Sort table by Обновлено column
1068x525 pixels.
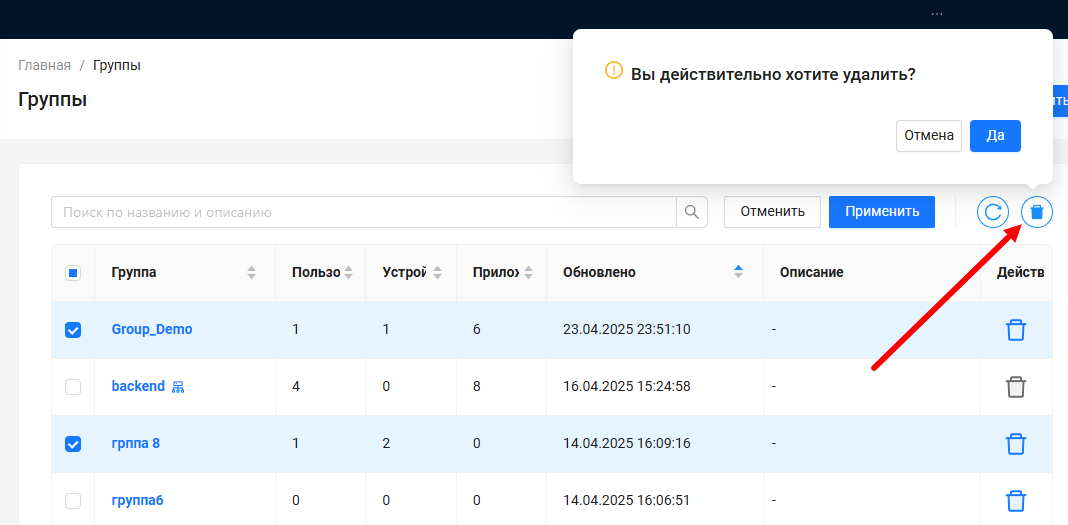(x=739, y=273)
